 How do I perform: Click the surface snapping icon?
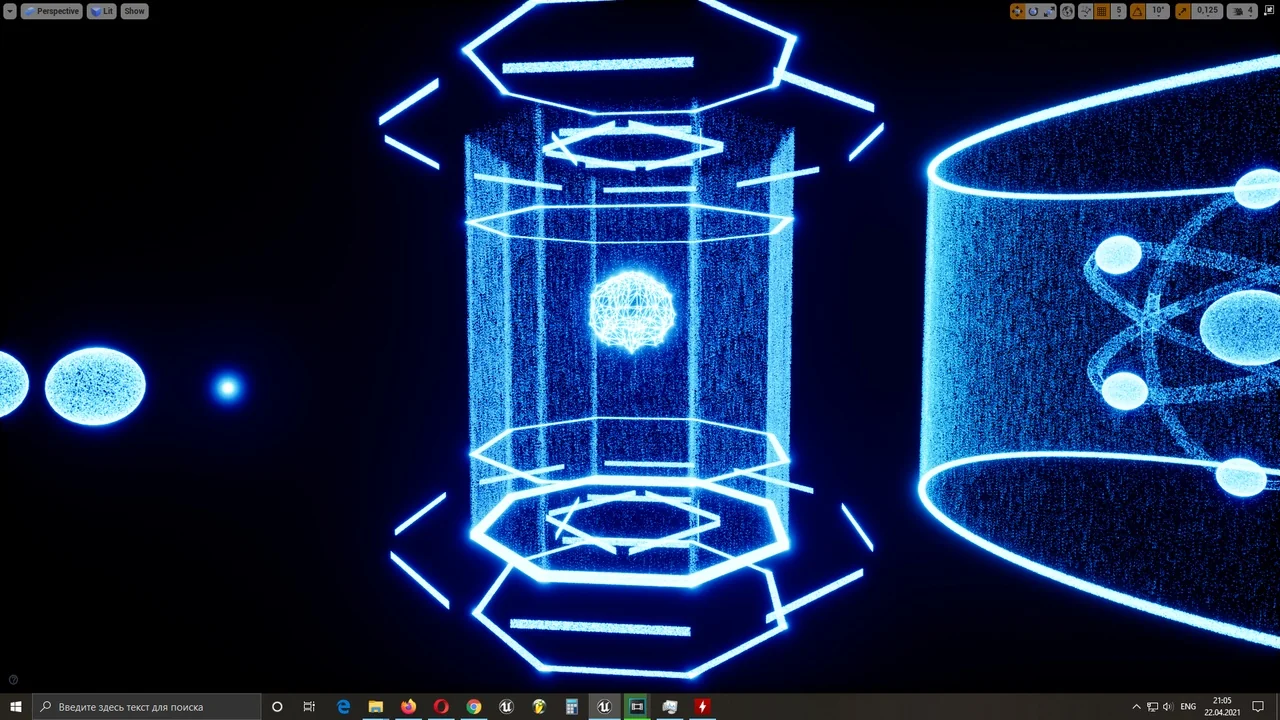click(1085, 11)
